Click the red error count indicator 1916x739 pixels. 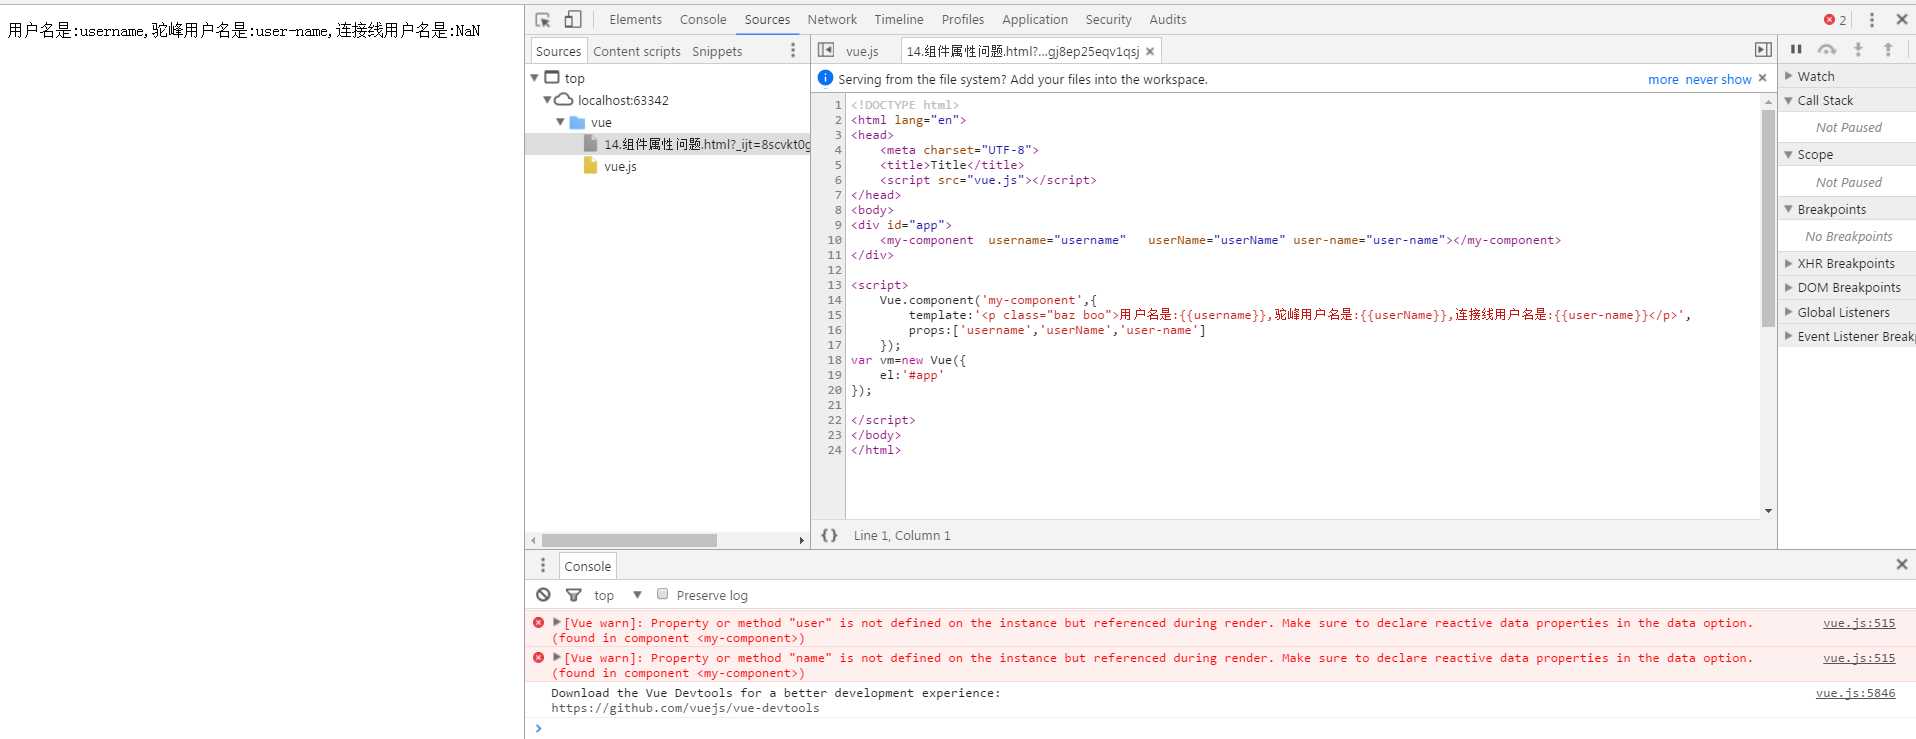point(1835,19)
